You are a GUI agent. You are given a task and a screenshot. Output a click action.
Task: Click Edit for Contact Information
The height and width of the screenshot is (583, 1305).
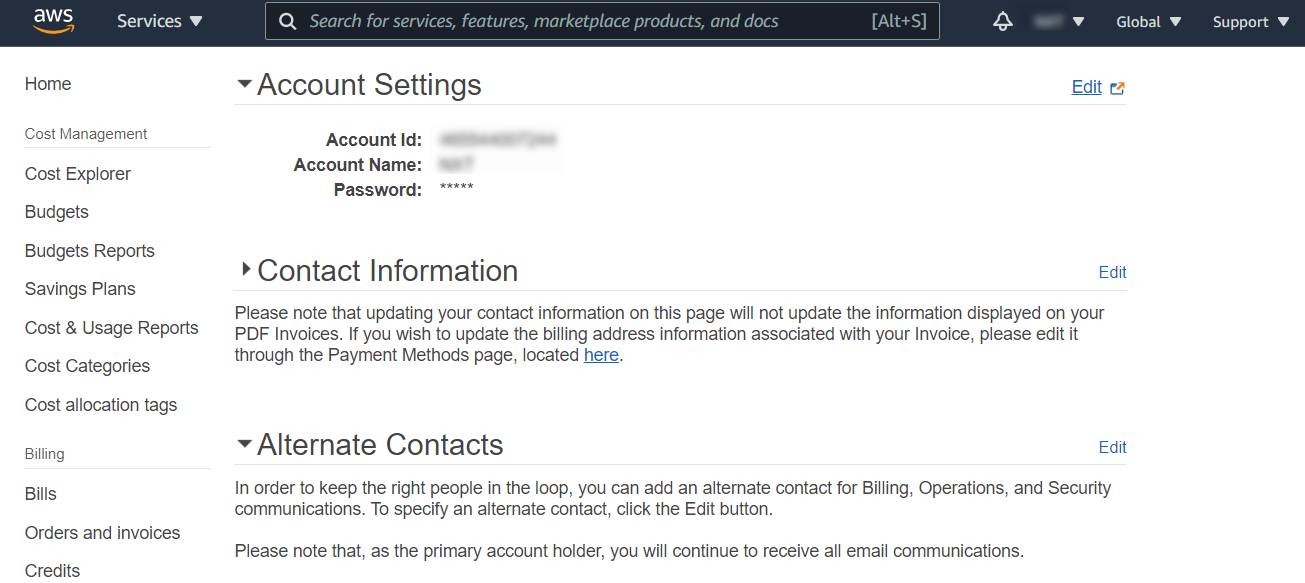pyautogui.click(x=1112, y=272)
